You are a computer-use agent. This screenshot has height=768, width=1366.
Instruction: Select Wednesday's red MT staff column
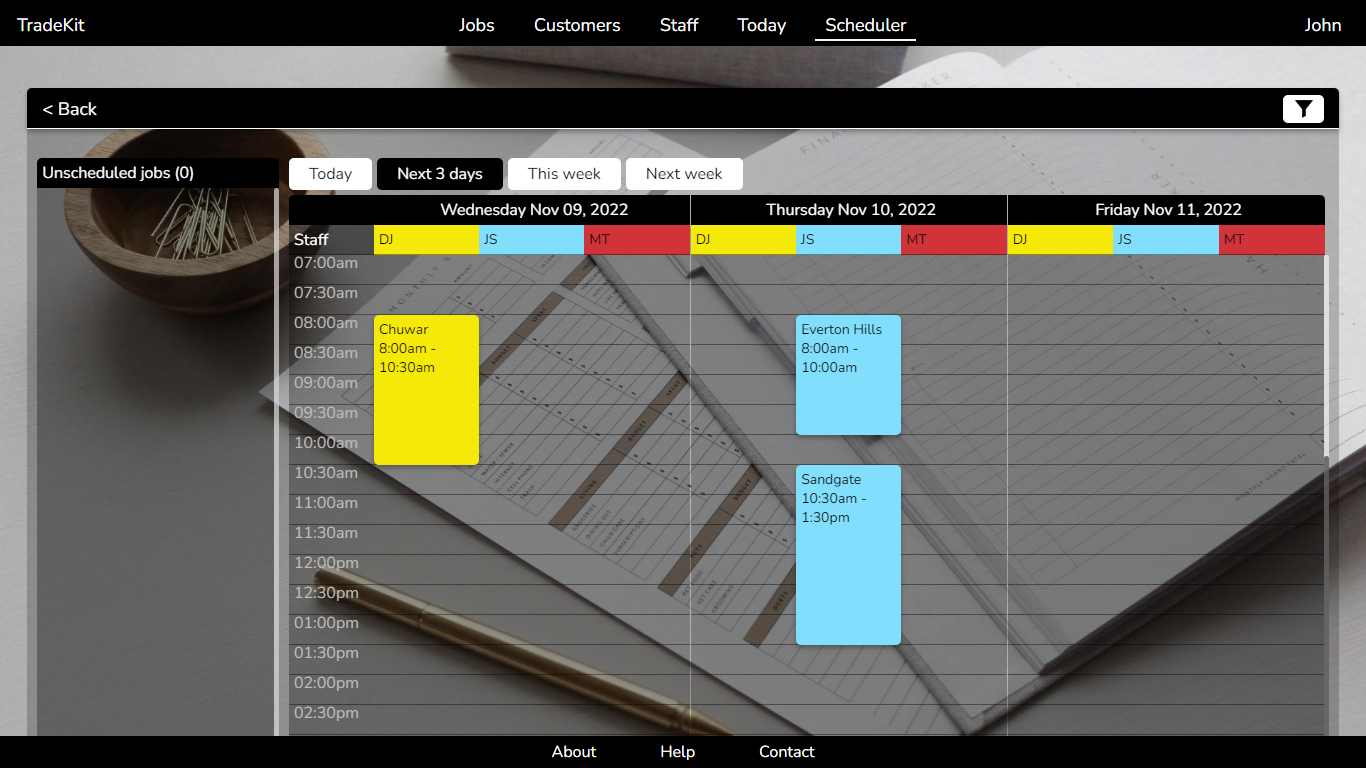tap(637, 240)
